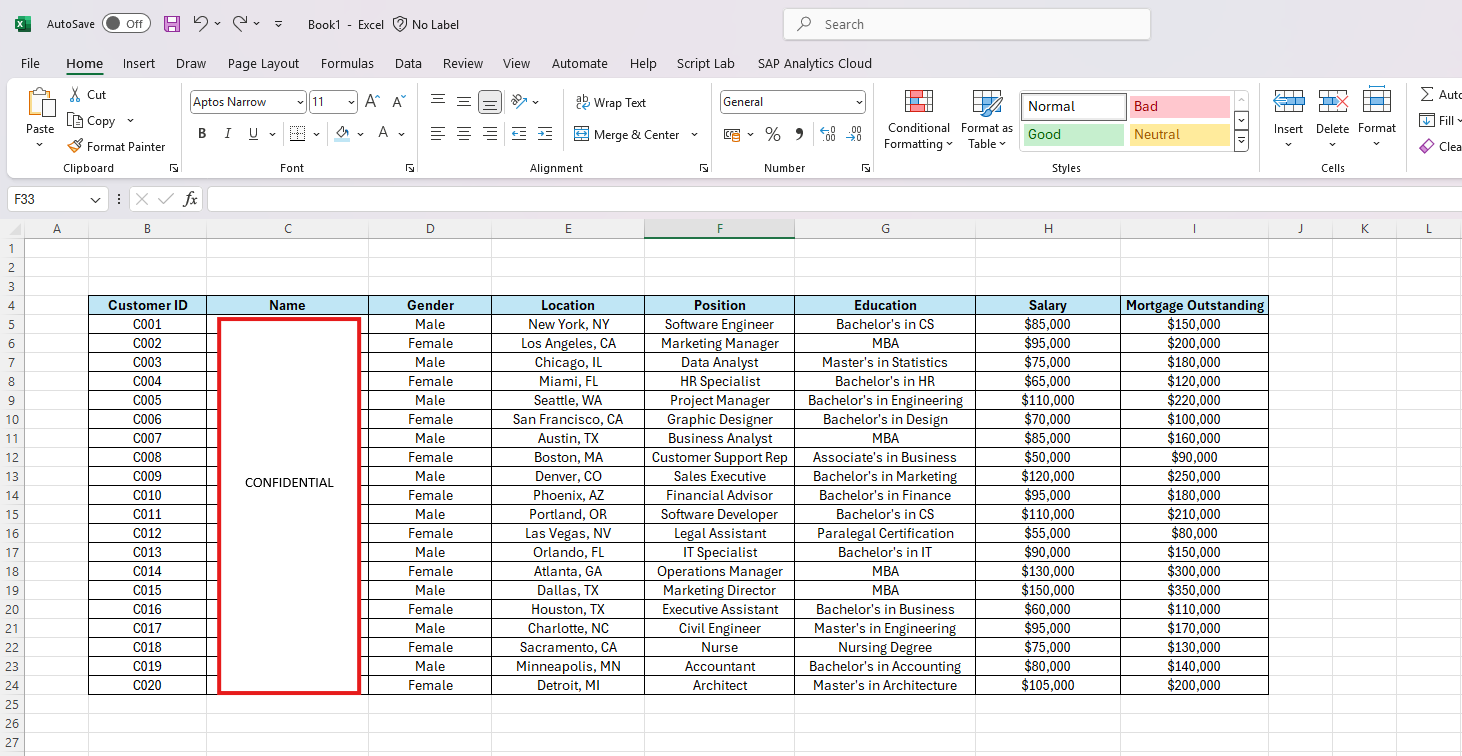Open the Formulas tab
1462x756 pixels.
click(x=347, y=63)
